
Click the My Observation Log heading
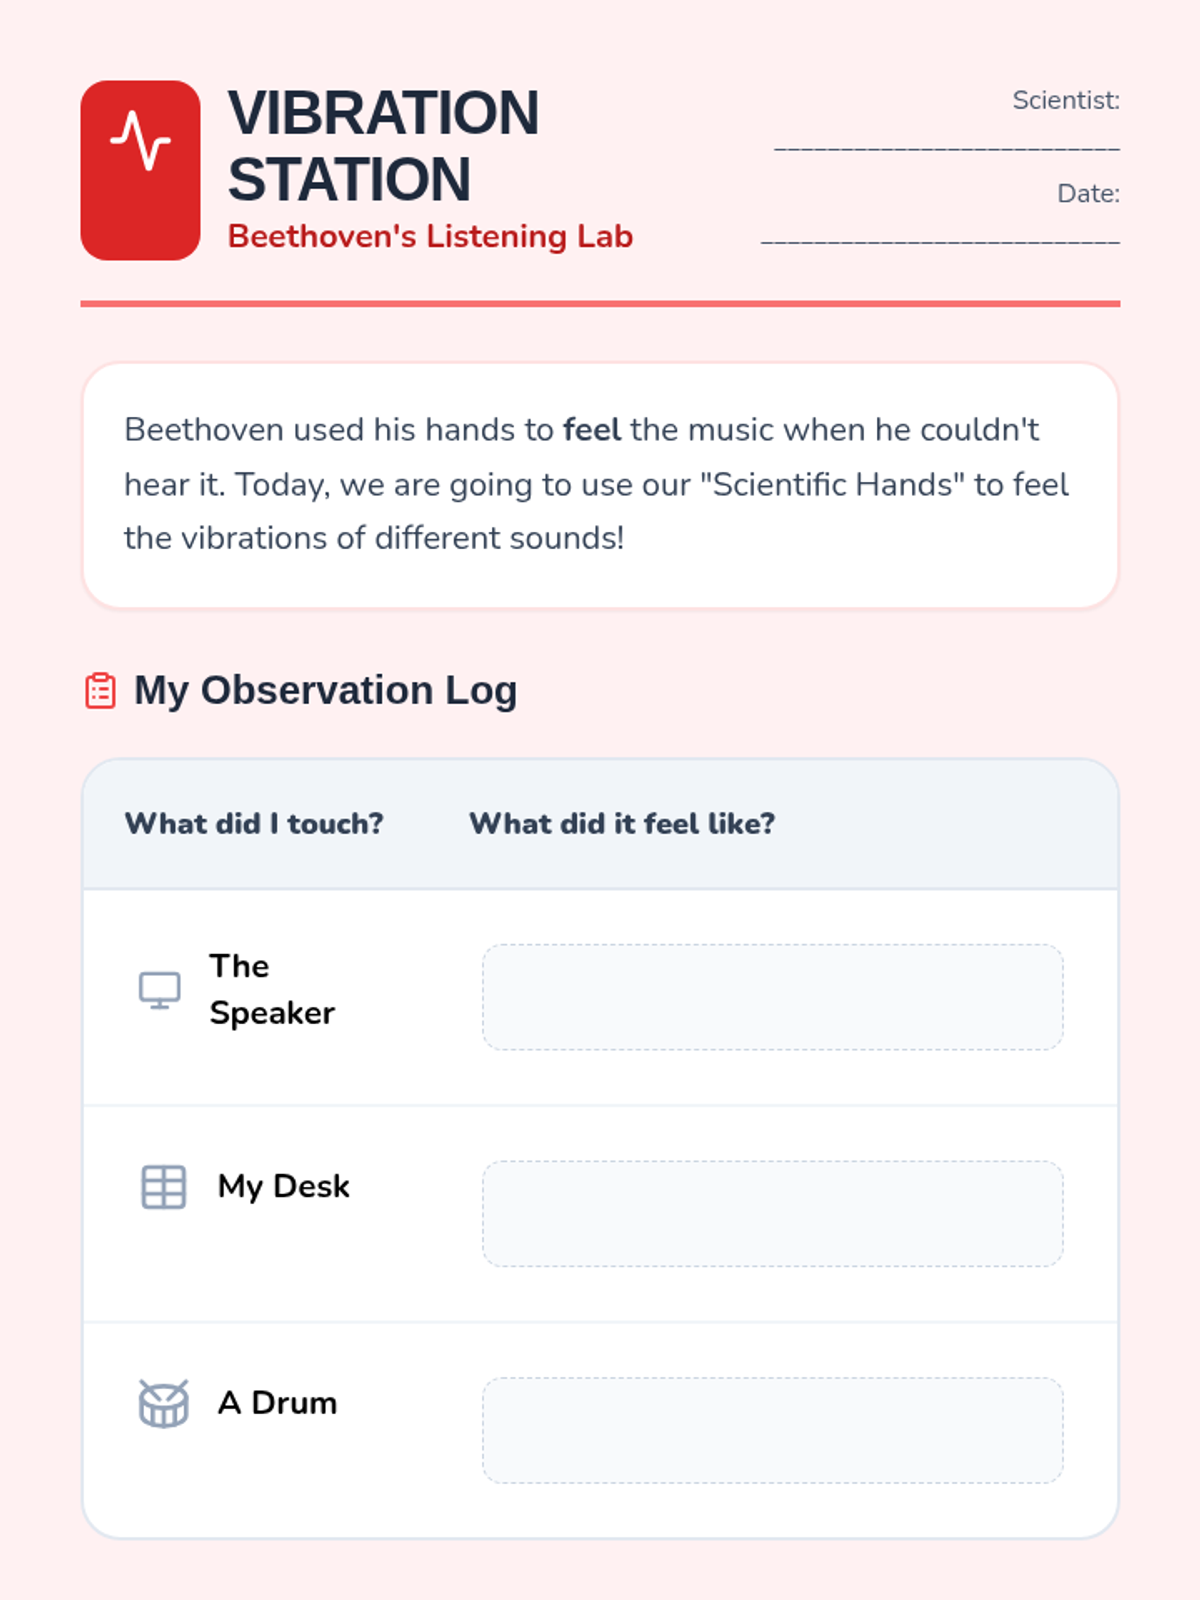coord(326,690)
